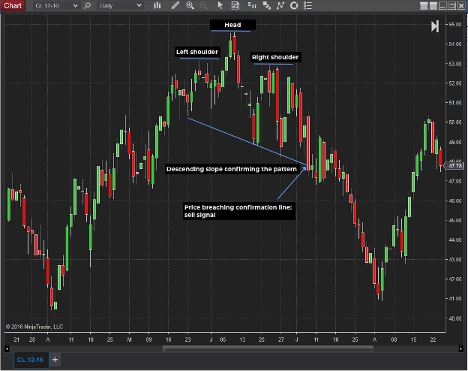Click the greyed-out zoom out magnifier icon
Viewport: 468px width, 371px height.
[x=204, y=6]
